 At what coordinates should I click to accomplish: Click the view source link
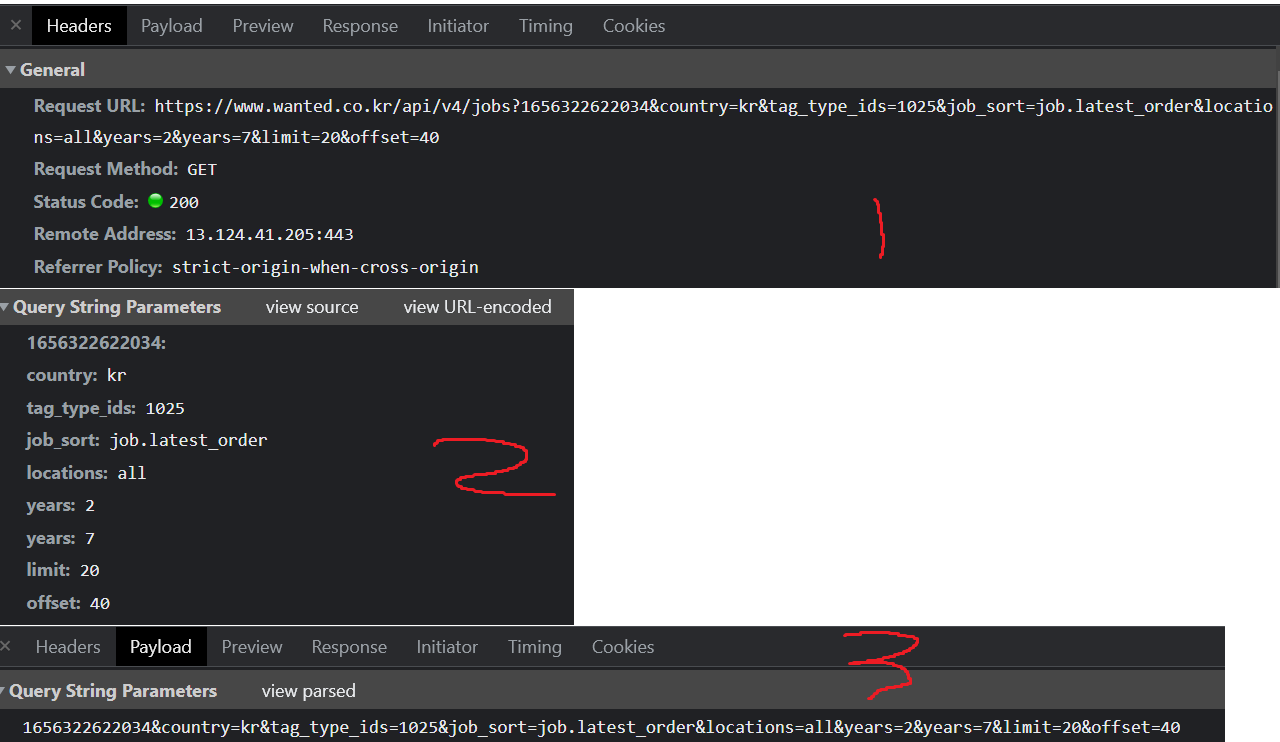(312, 307)
